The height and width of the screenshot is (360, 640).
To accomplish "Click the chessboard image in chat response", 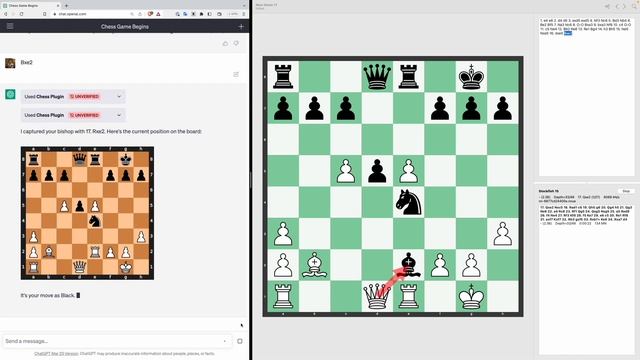I will point(87,213).
